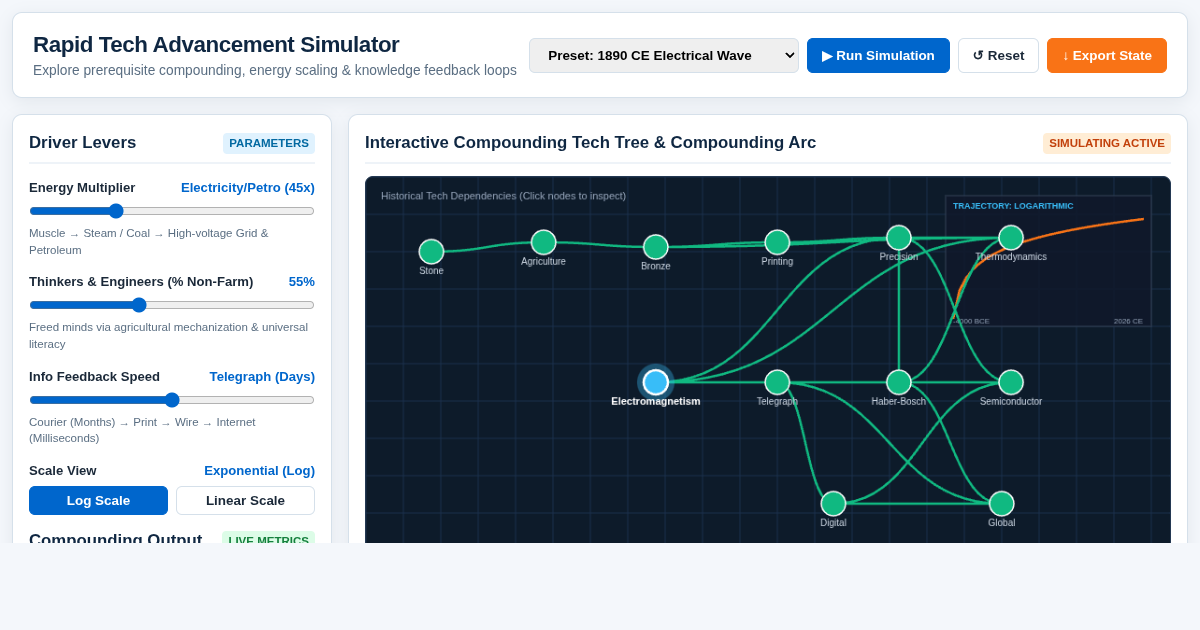
Task: Inspect the Bronze tech node
Action: tap(656, 247)
